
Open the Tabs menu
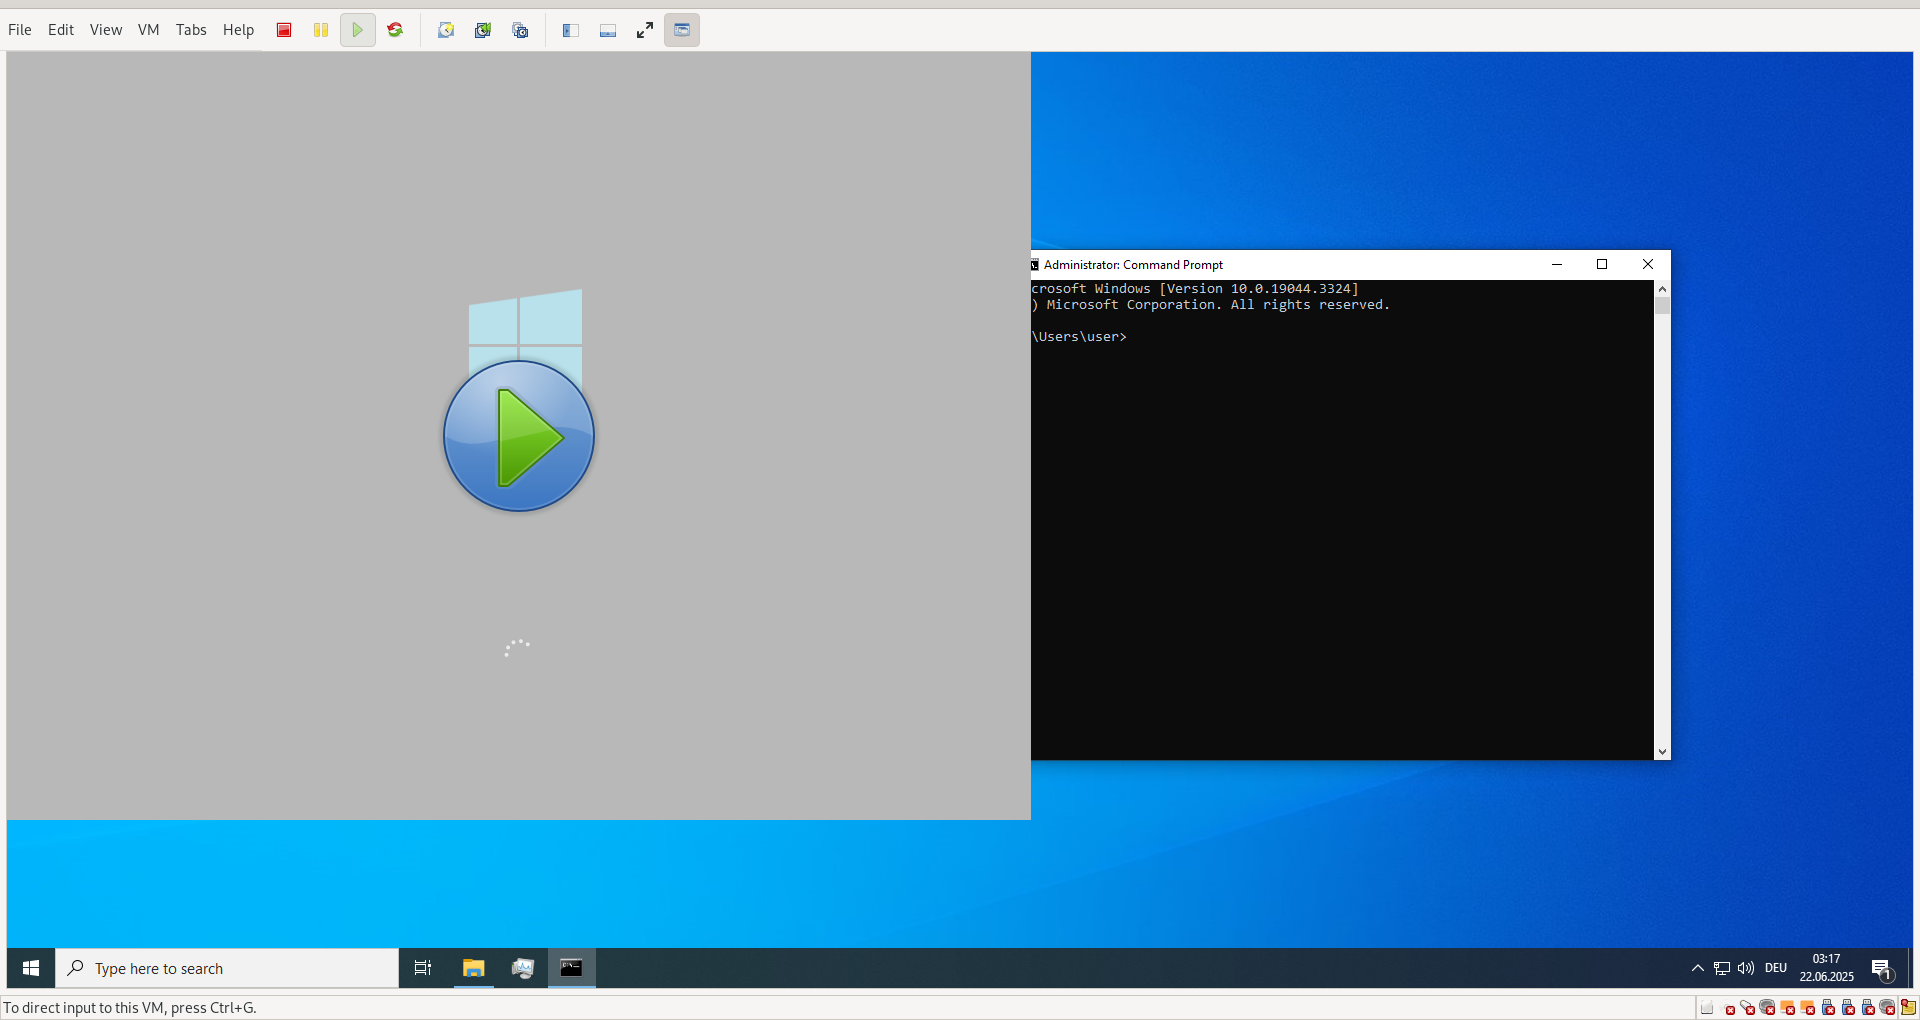pyautogui.click(x=191, y=30)
